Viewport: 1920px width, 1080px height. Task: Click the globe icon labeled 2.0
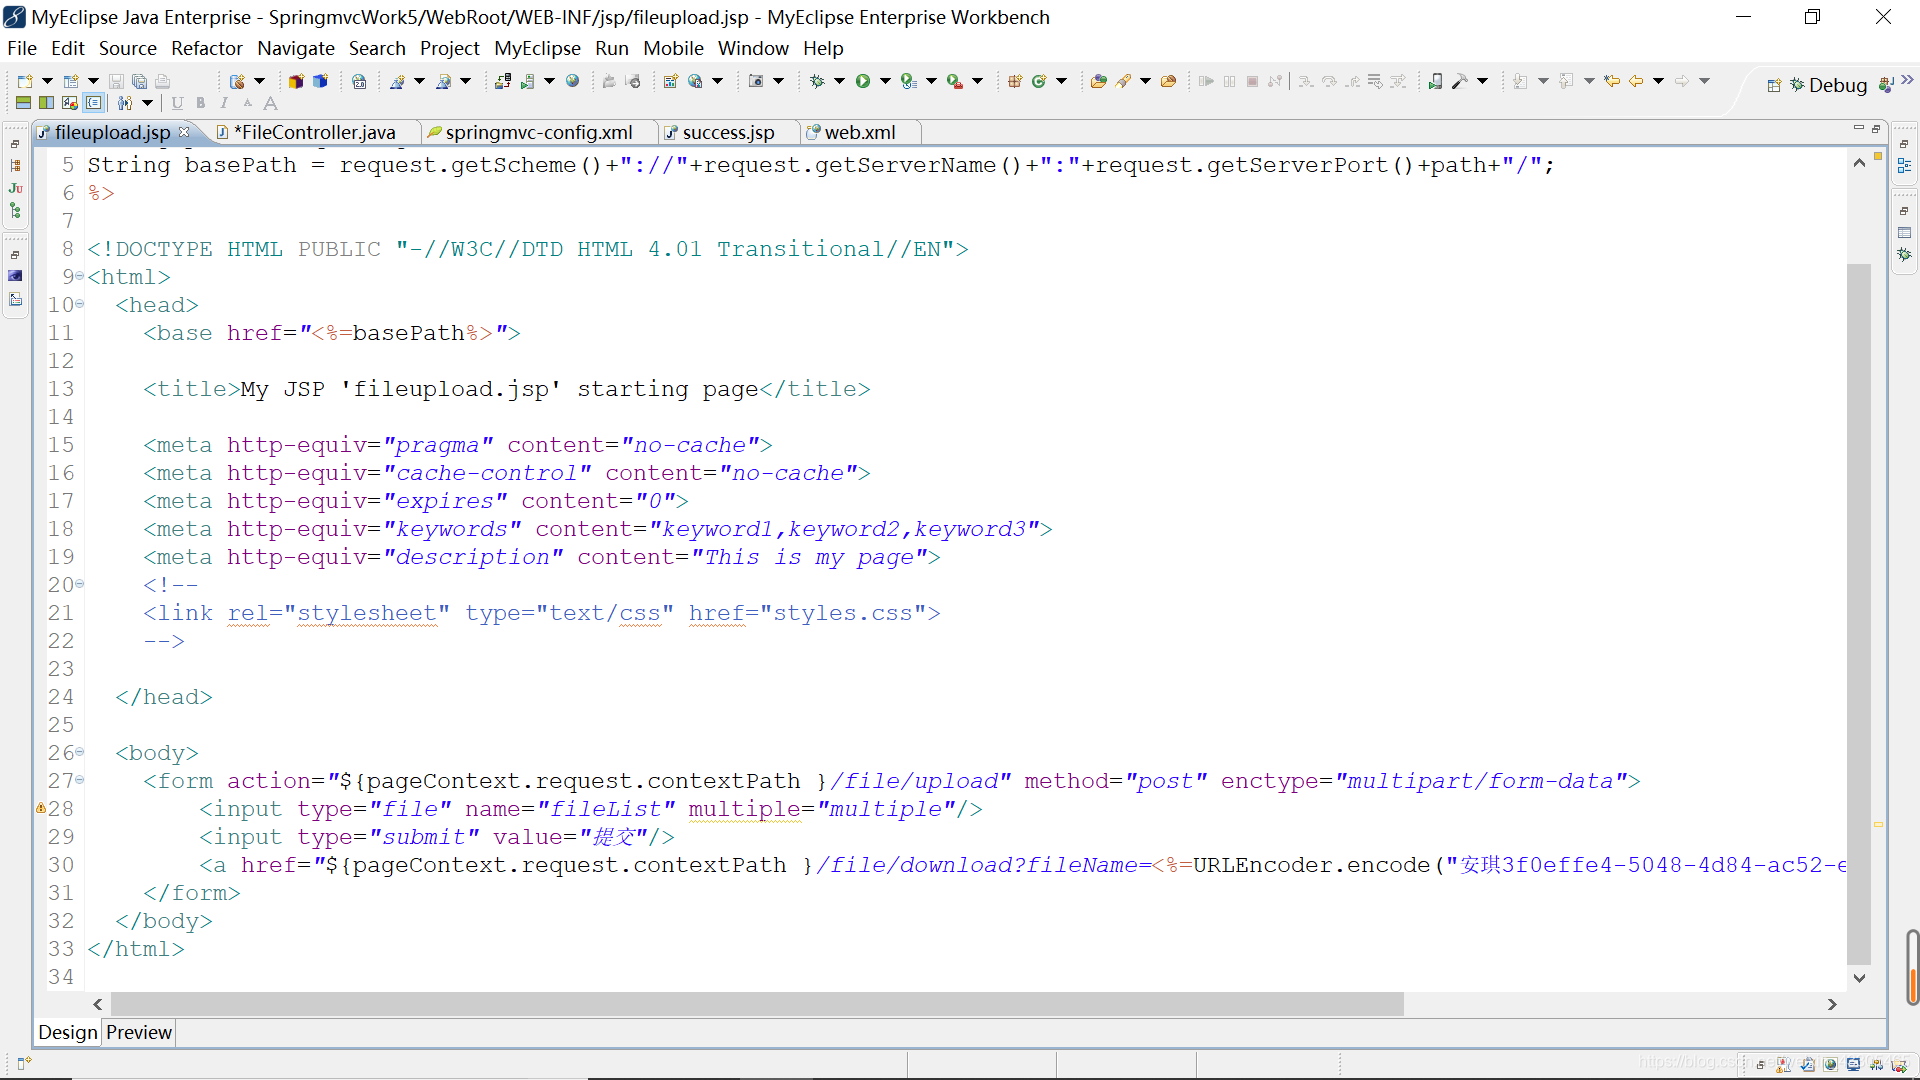[359, 81]
